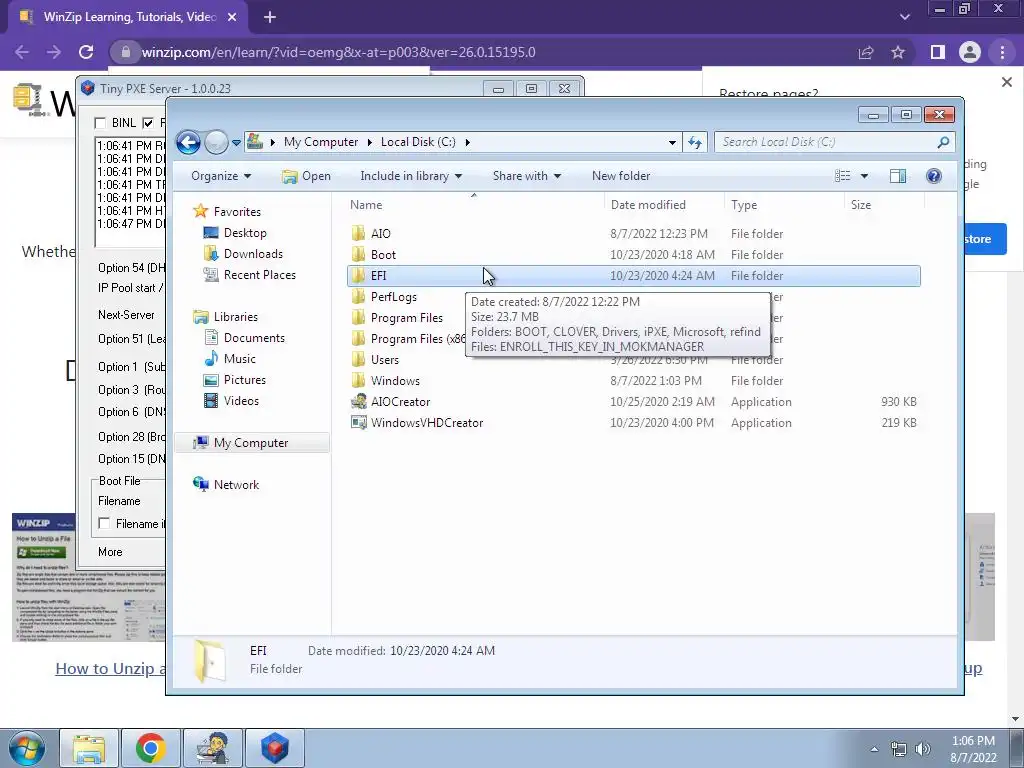Select the AIOCreator application icon
This screenshot has width=1024, height=768.
click(x=359, y=402)
